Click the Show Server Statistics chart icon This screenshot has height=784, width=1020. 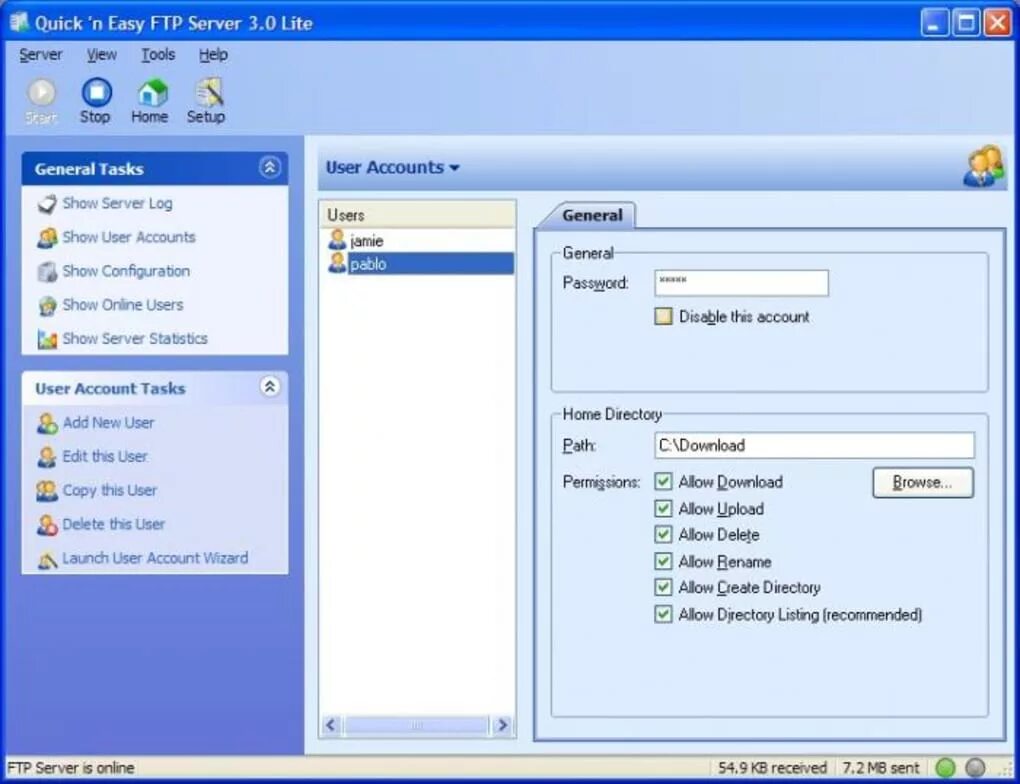(47, 339)
